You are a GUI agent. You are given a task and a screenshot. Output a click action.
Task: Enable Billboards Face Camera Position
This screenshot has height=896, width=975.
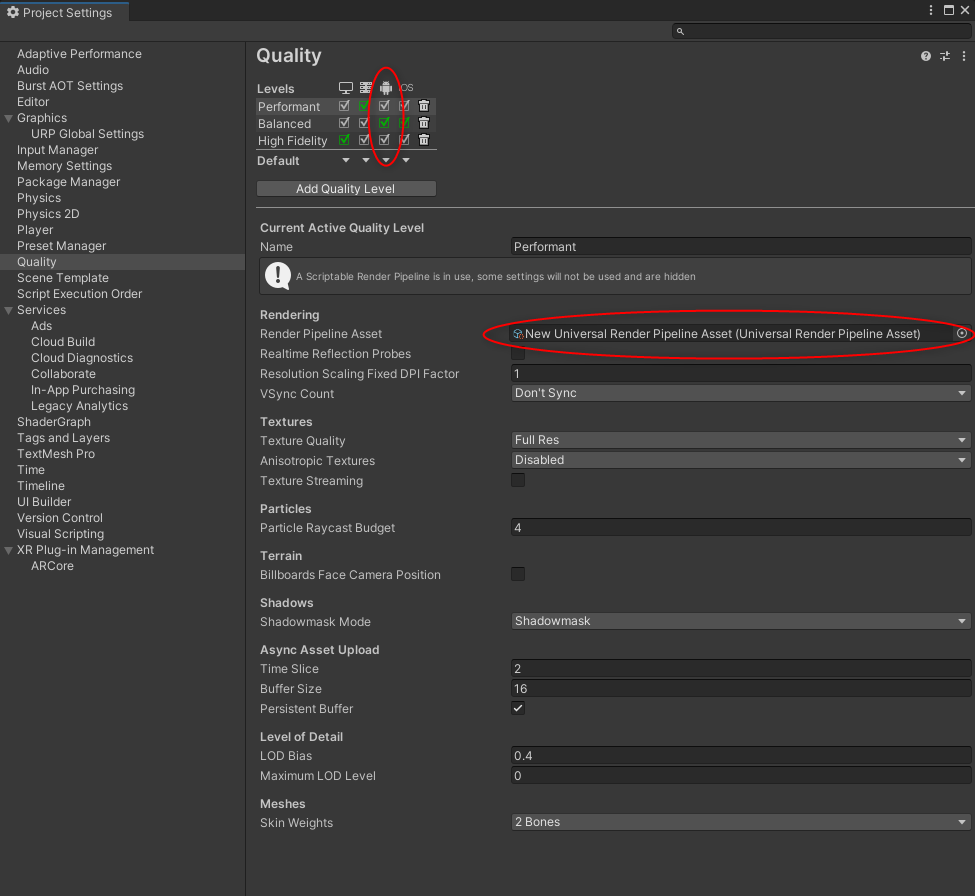click(518, 574)
